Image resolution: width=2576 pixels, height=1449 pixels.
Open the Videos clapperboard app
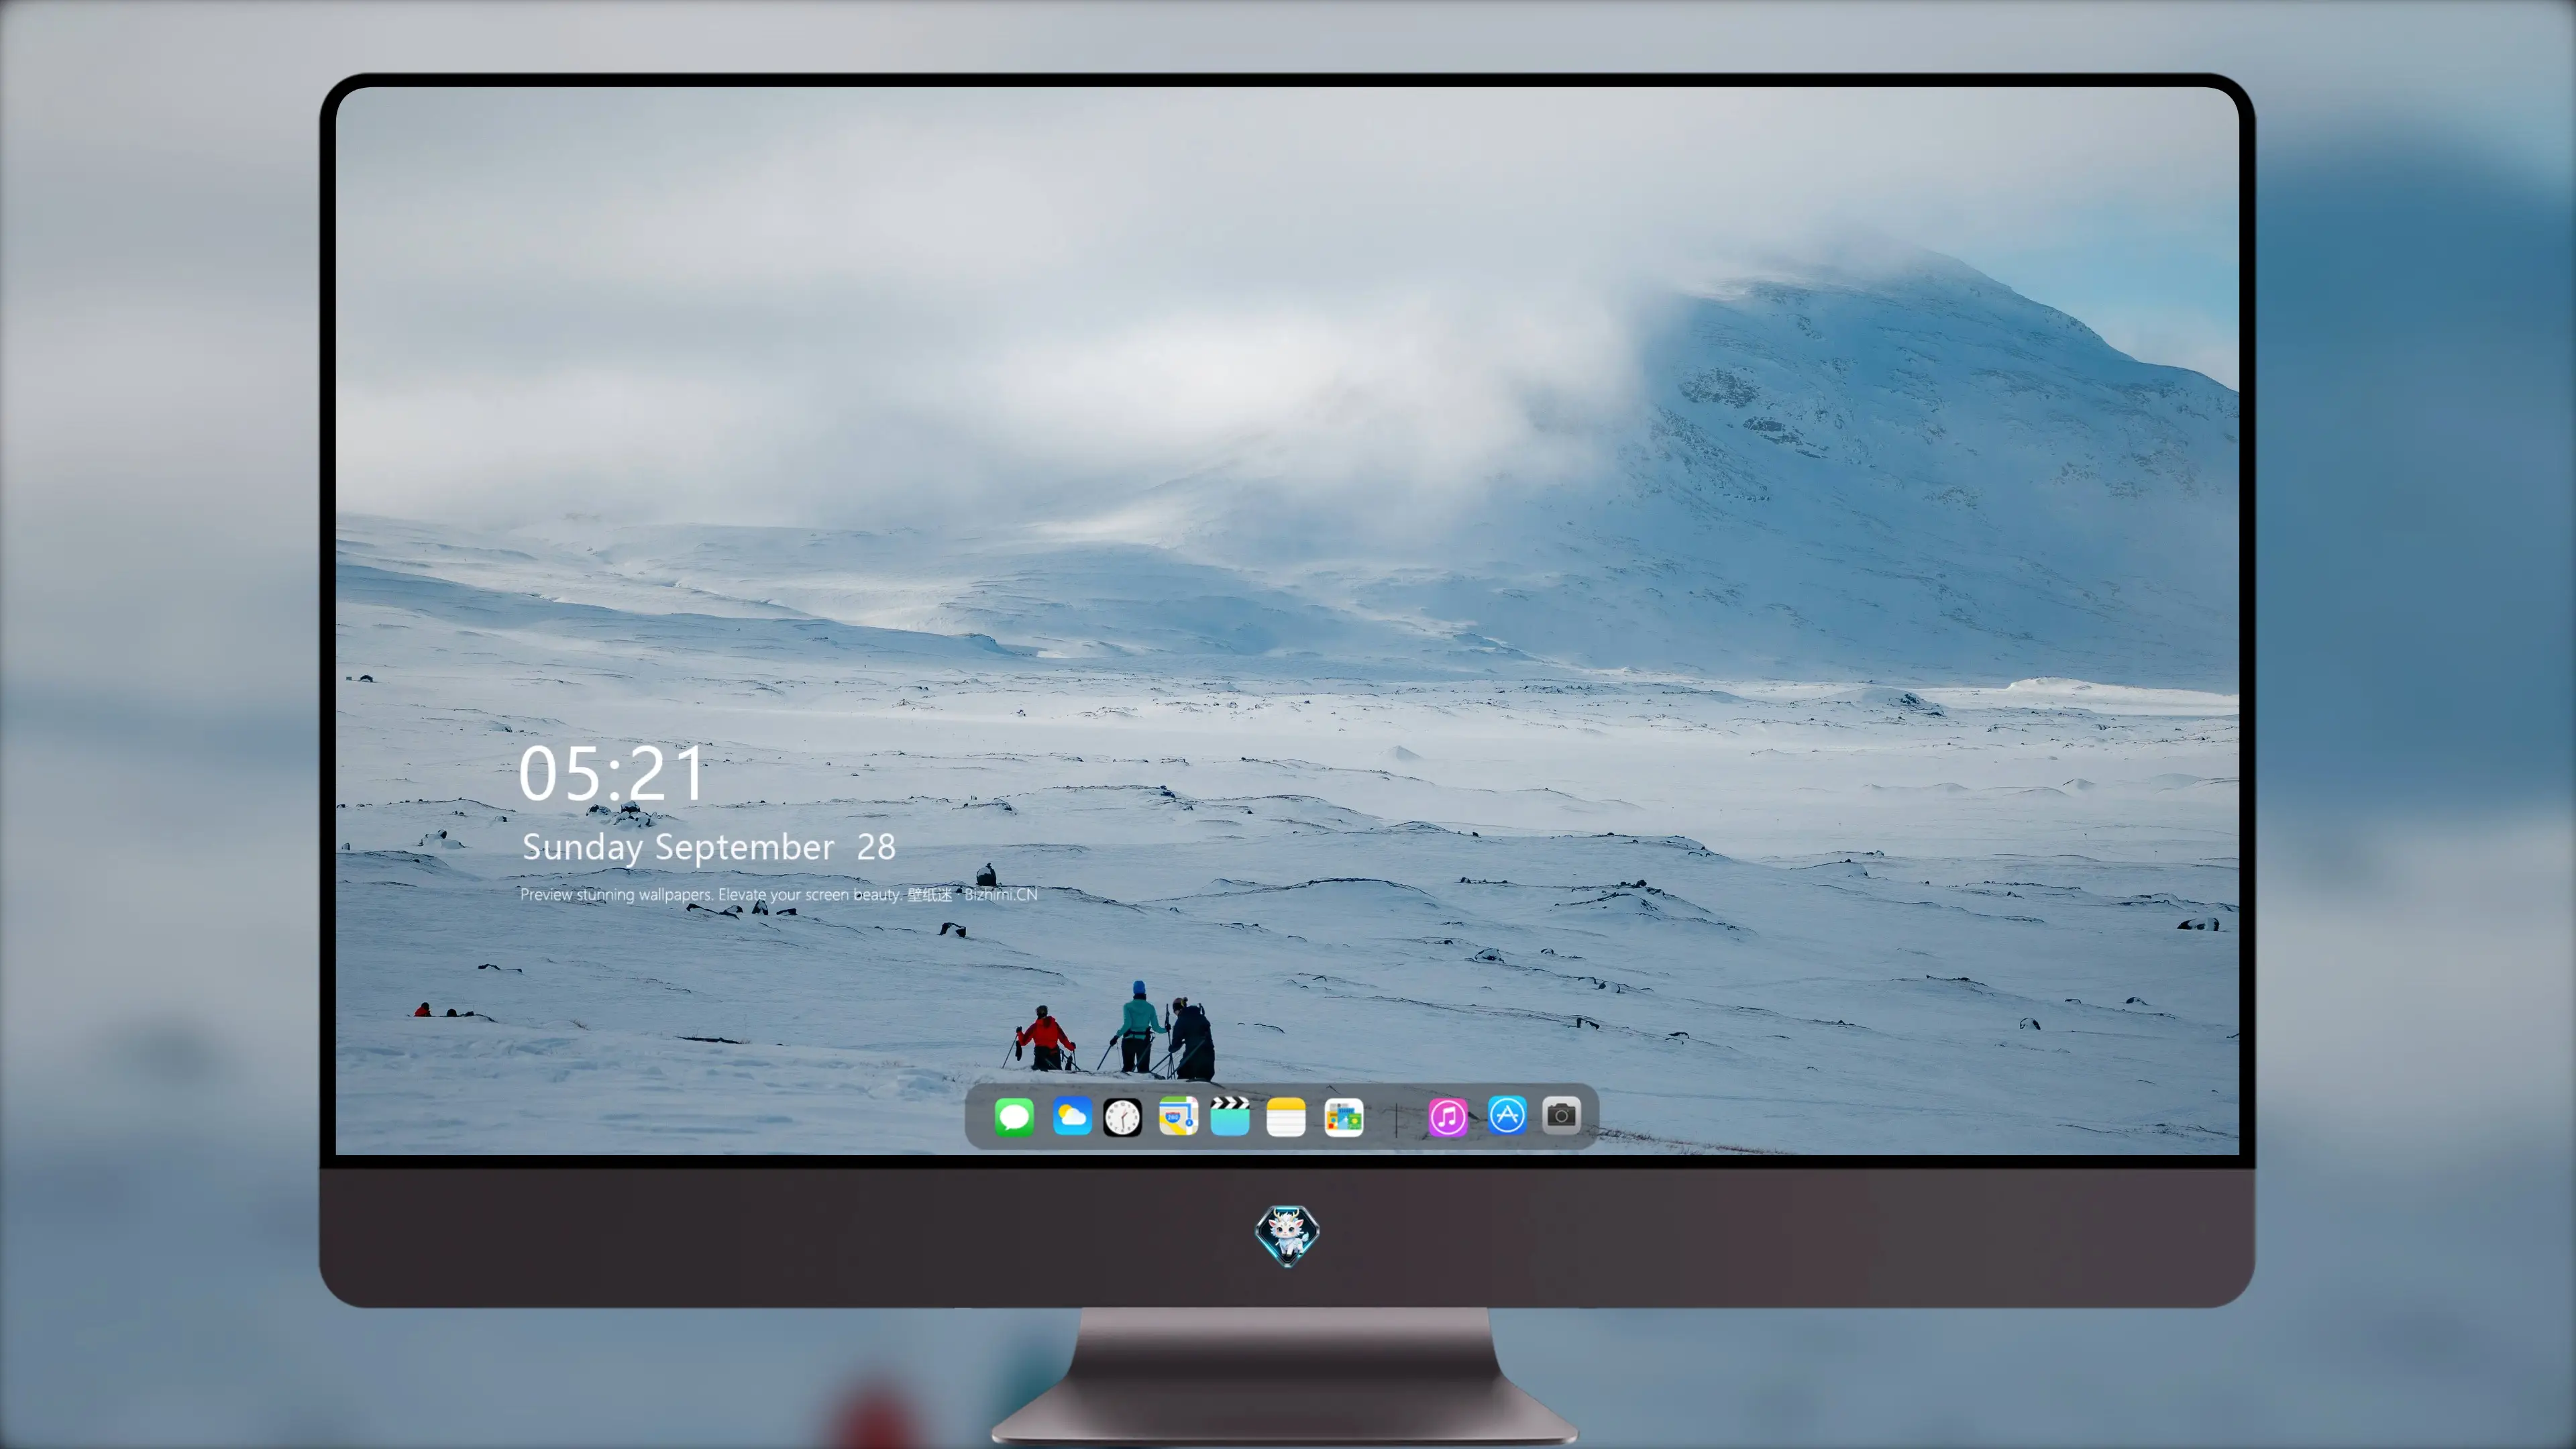coord(1230,1116)
